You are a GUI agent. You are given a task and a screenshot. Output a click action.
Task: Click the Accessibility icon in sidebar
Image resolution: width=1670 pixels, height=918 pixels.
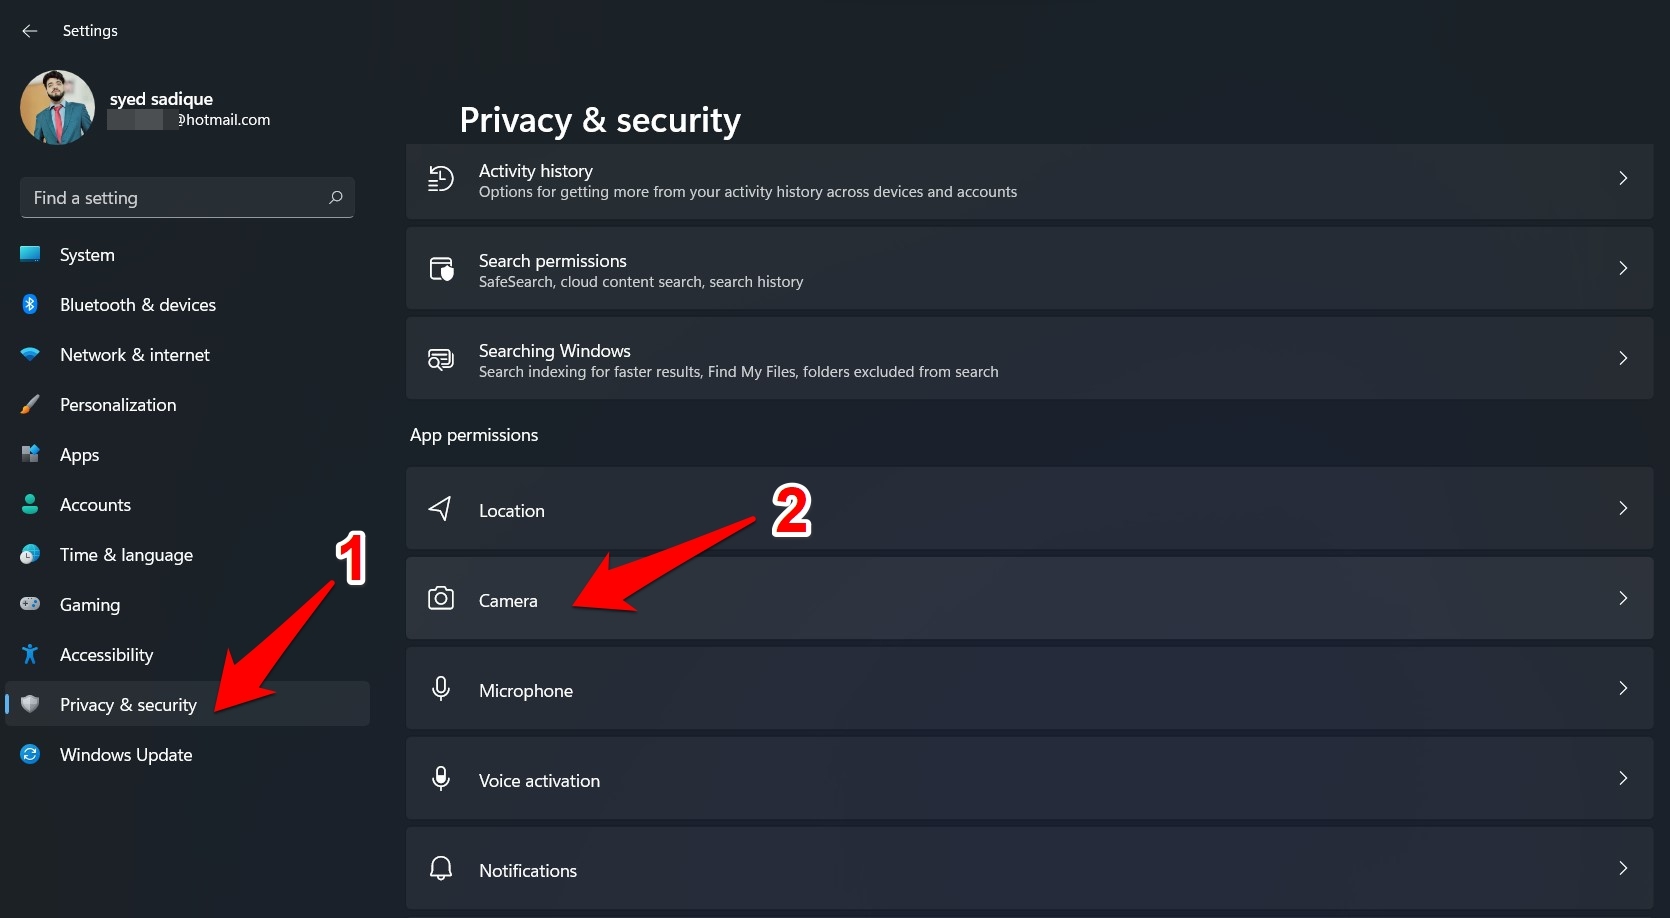click(30, 654)
